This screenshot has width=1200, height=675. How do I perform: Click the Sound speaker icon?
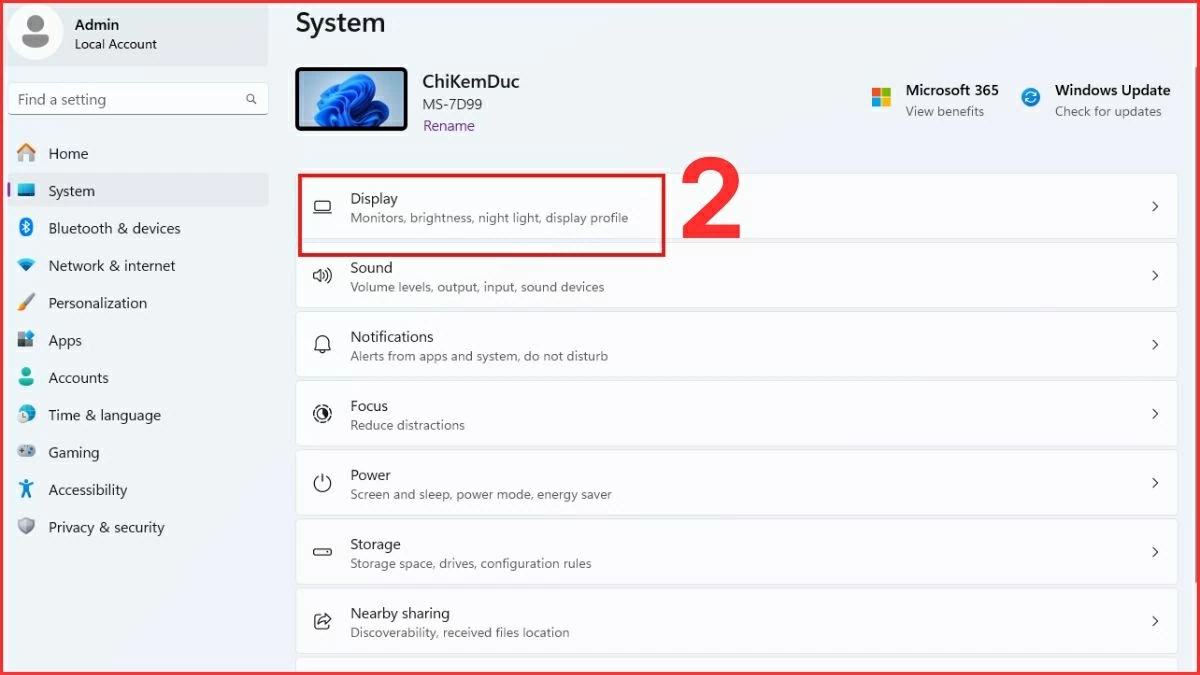pos(322,276)
